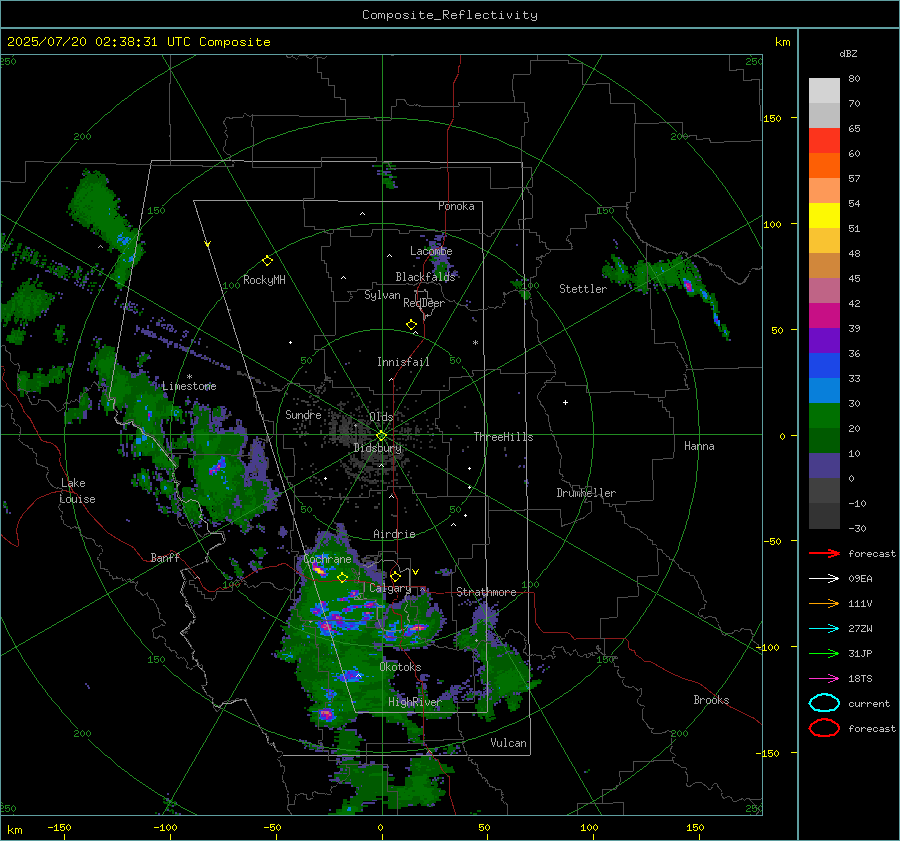Click the ThreeHills city label
This screenshot has height=841, width=900.
[x=503, y=437]
